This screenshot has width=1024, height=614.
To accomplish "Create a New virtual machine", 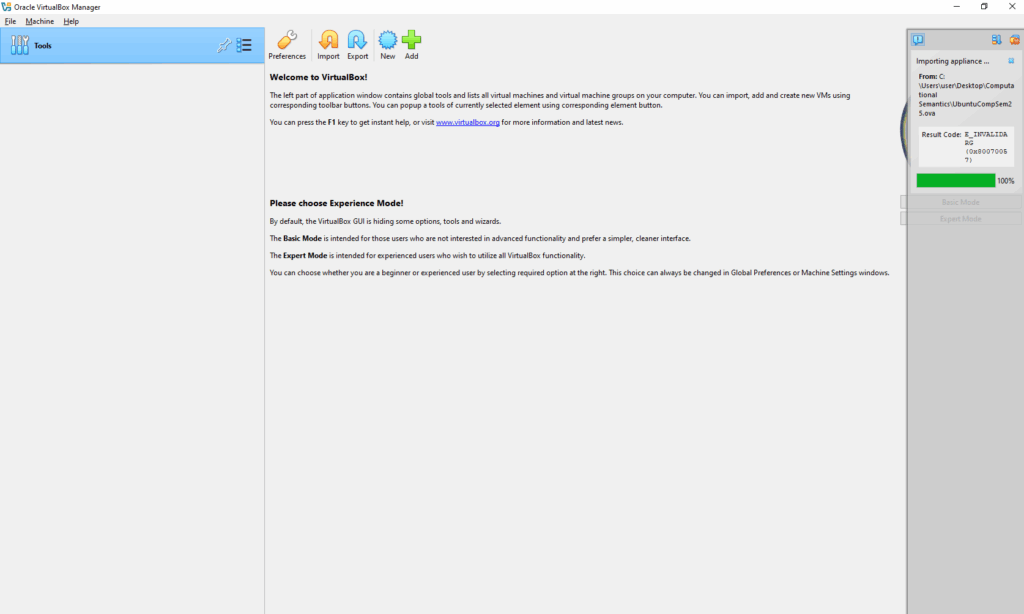I will pyautogui.click(x=387, y=45).
